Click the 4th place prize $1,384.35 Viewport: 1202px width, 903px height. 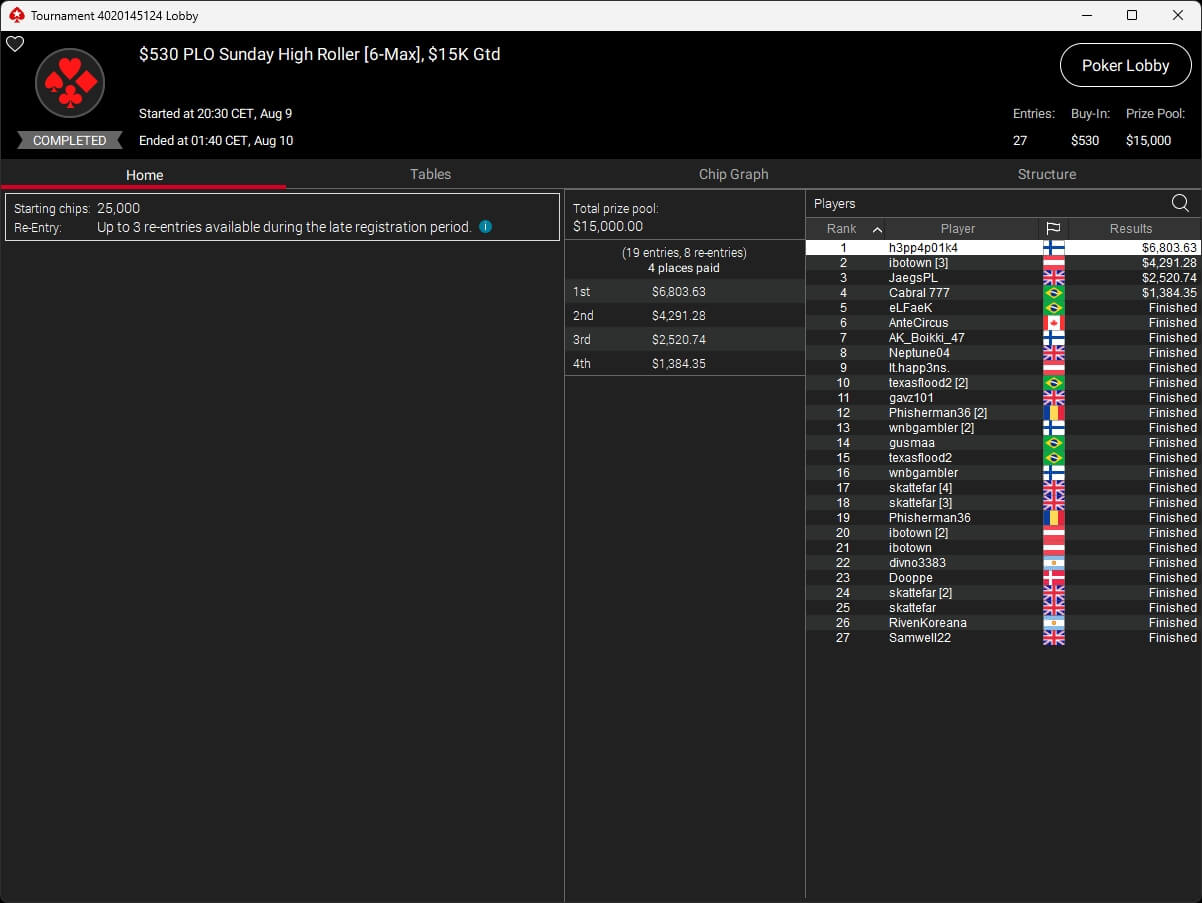(678, 364)
